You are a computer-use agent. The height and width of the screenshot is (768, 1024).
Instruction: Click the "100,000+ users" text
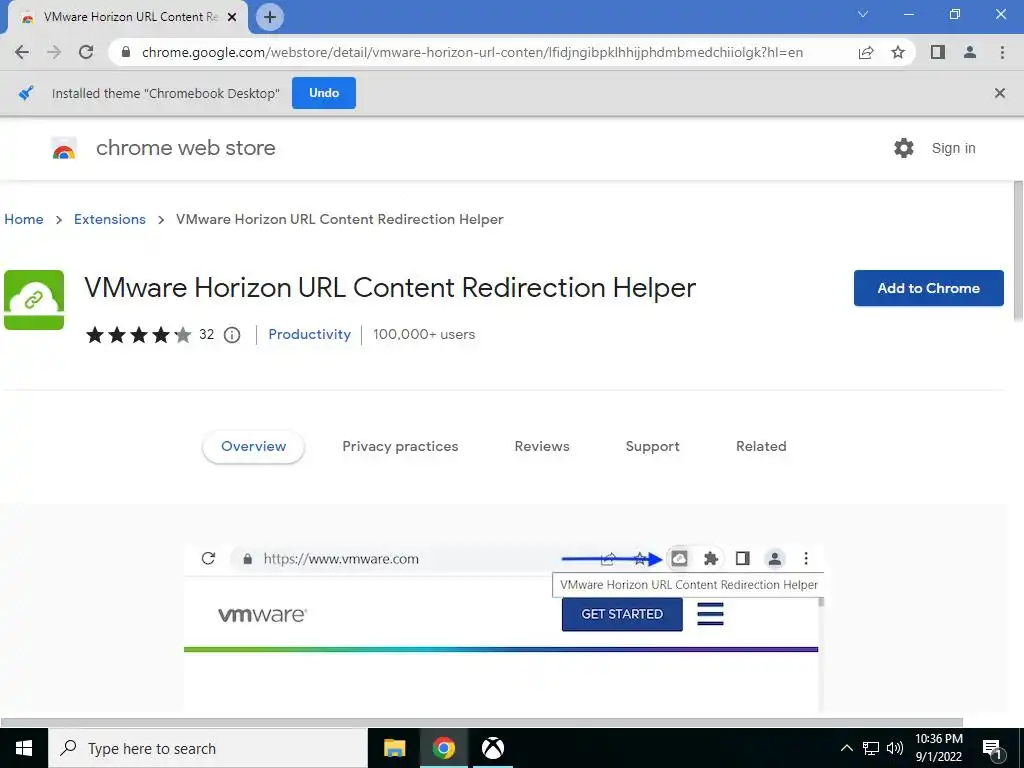pyautogui.click(x=424, y=334)
